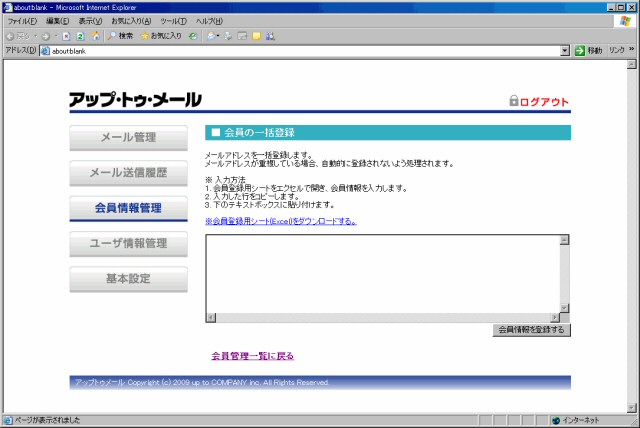Click the Refresh page toolbar icon
Image resolution: width=640 pixels, height=428 pixels.
80,36
